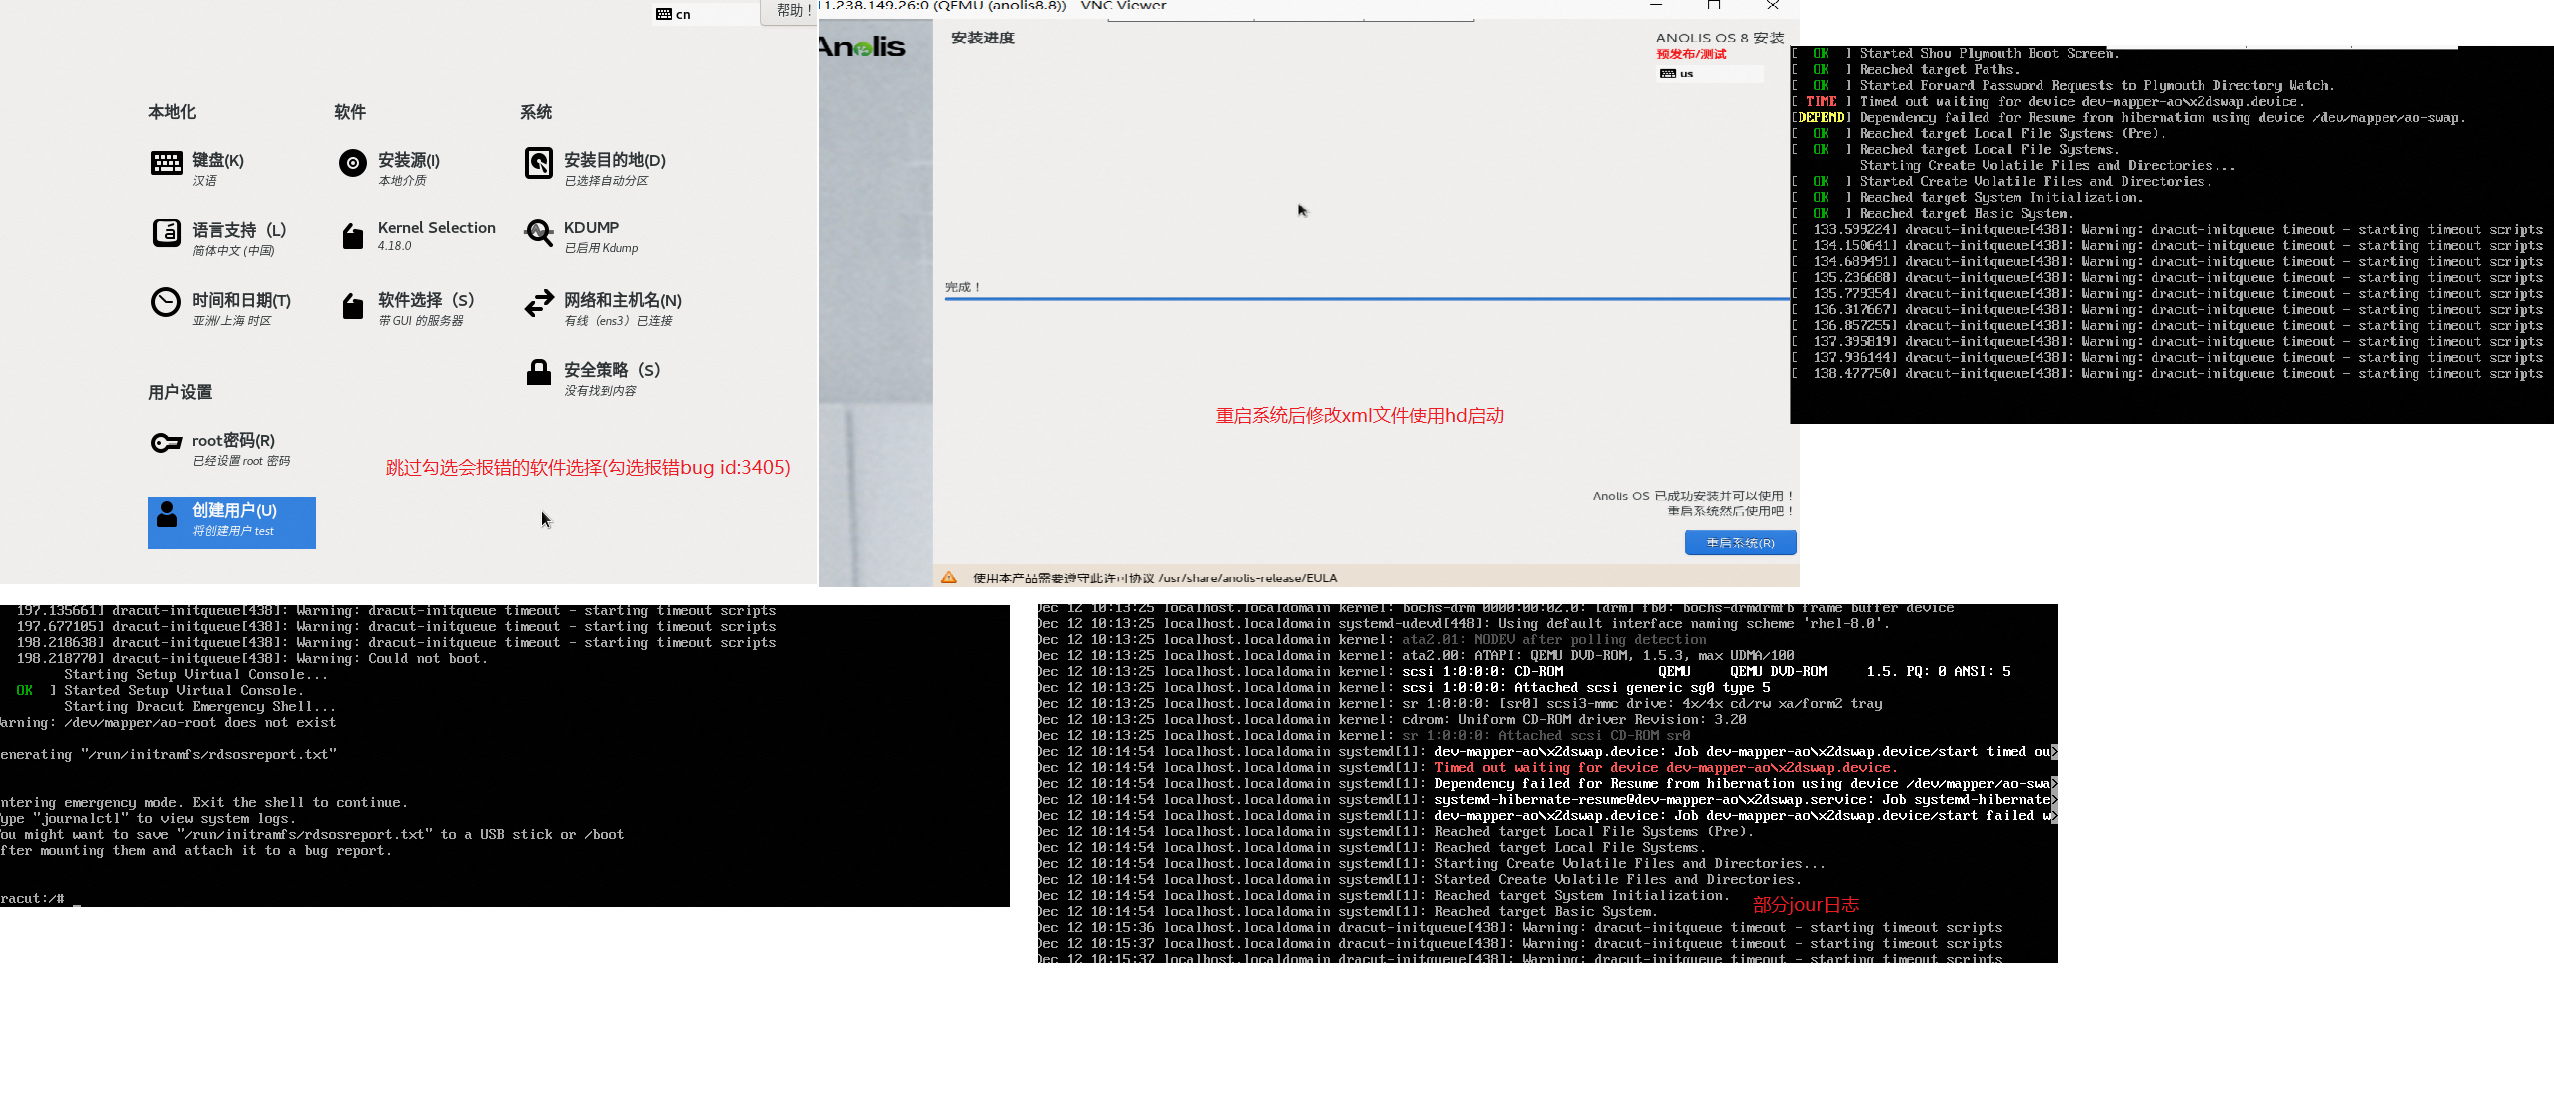2554x1102 pixels.
Task: Open Software Selection (软件选择) icon
Action: point(352,306)
